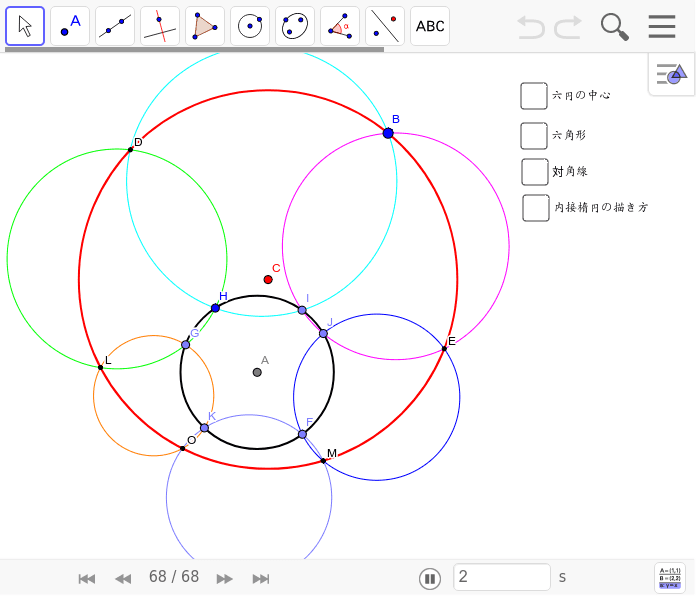Click gray center point A
The width and height of the screenshot is (696, 596).
[257, 372]
